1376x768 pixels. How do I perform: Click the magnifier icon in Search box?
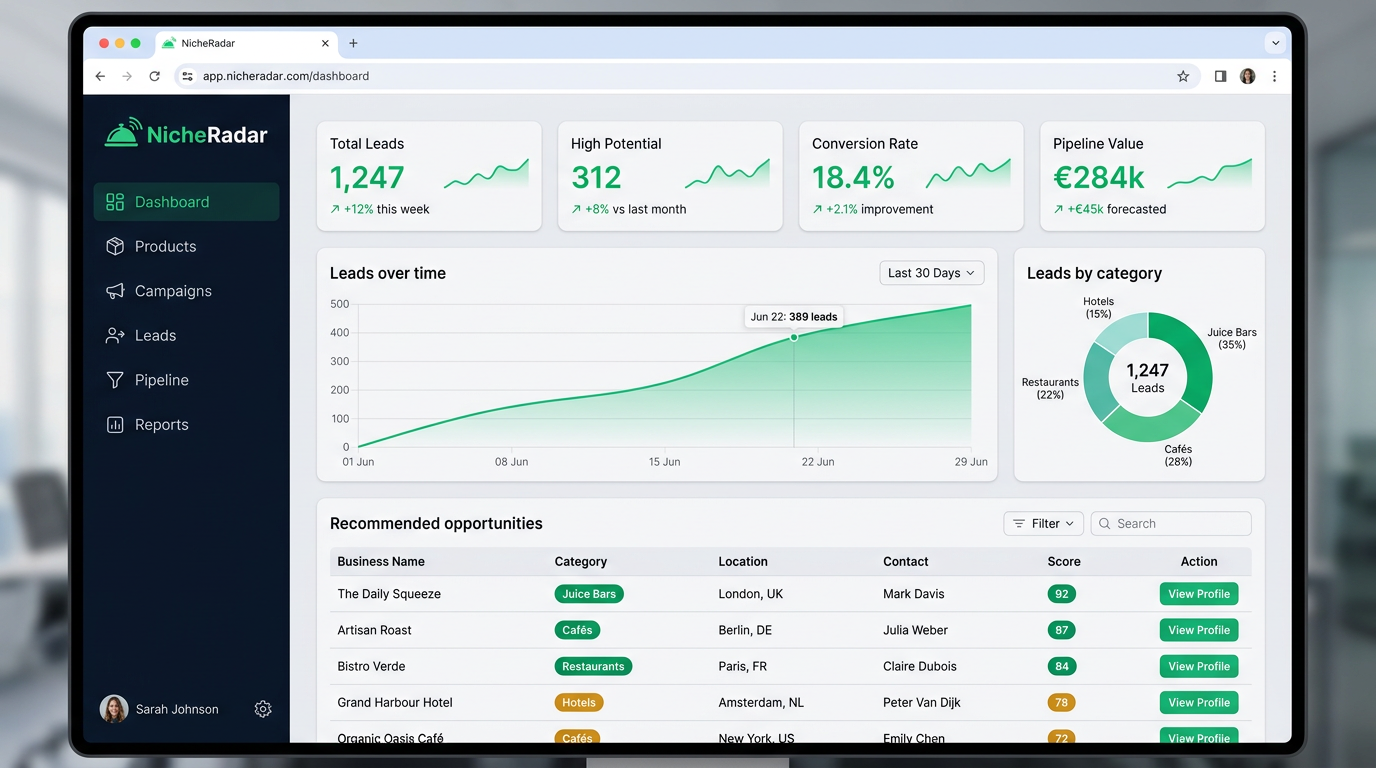1105,523
